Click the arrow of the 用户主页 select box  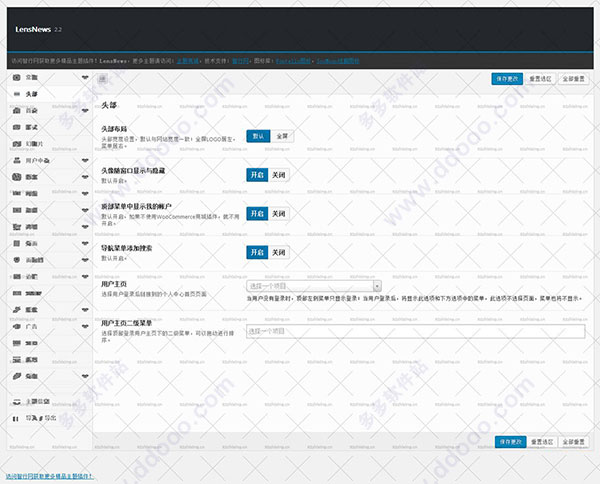point(377,286)
